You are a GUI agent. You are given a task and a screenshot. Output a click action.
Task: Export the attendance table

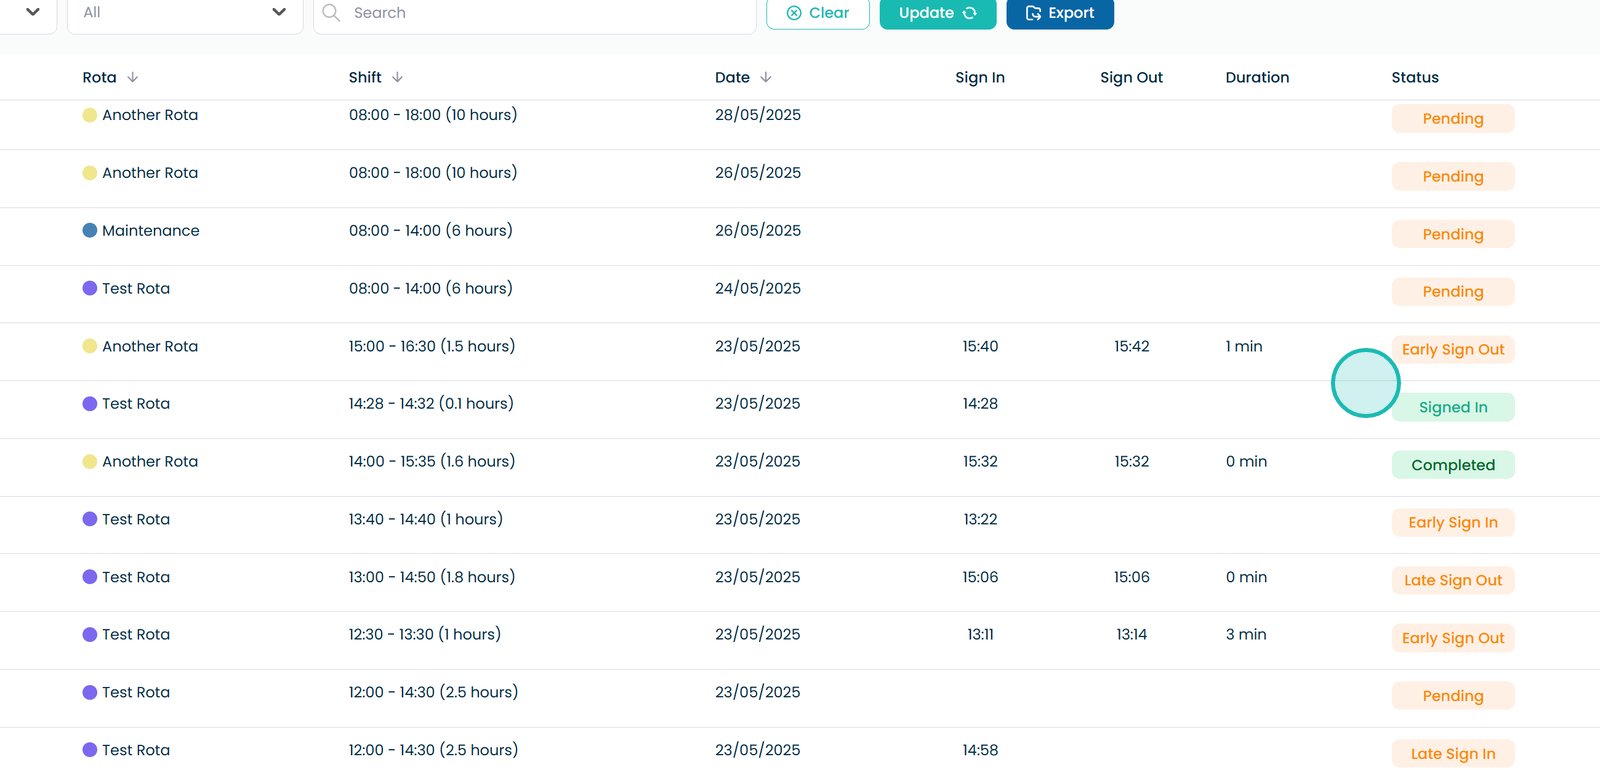tap(1059, 13)
